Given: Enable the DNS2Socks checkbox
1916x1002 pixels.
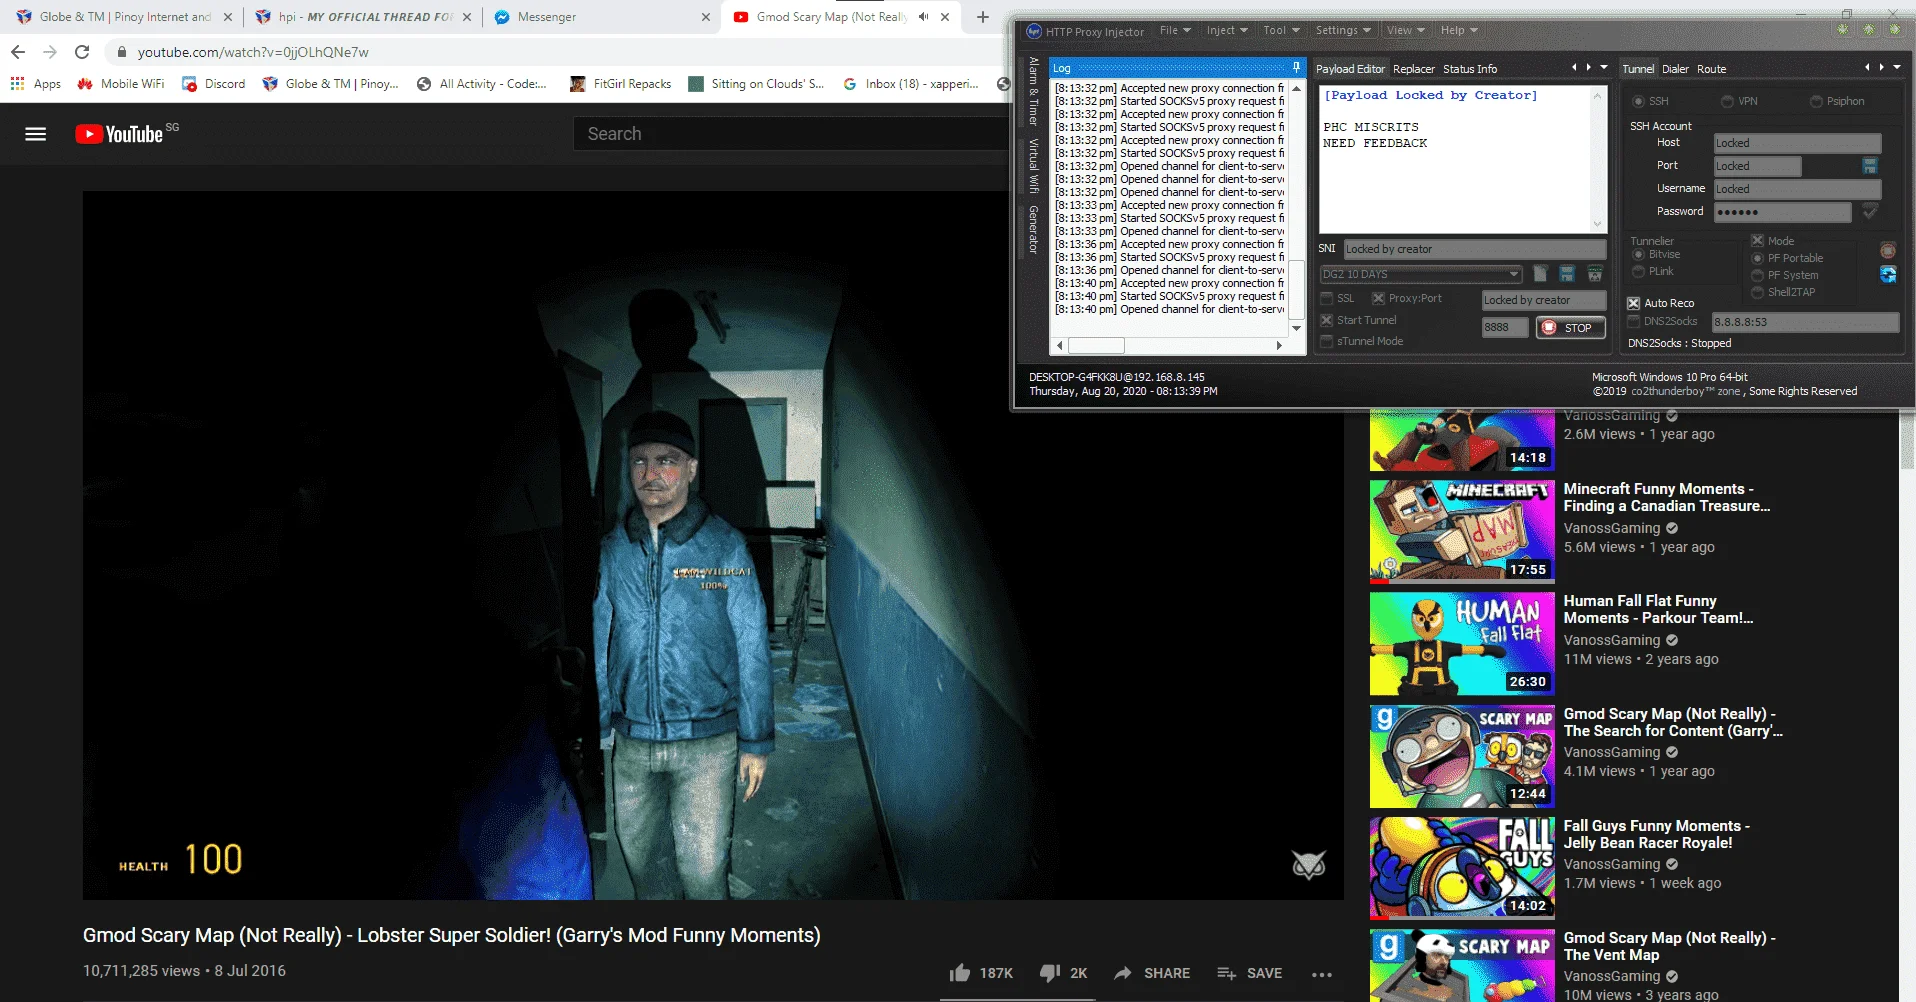Looking at the screenshot, I should click(1633, 321).
